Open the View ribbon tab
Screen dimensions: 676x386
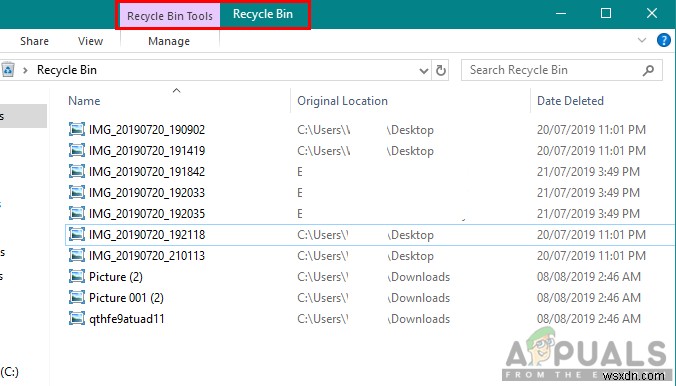pos(91,41)
